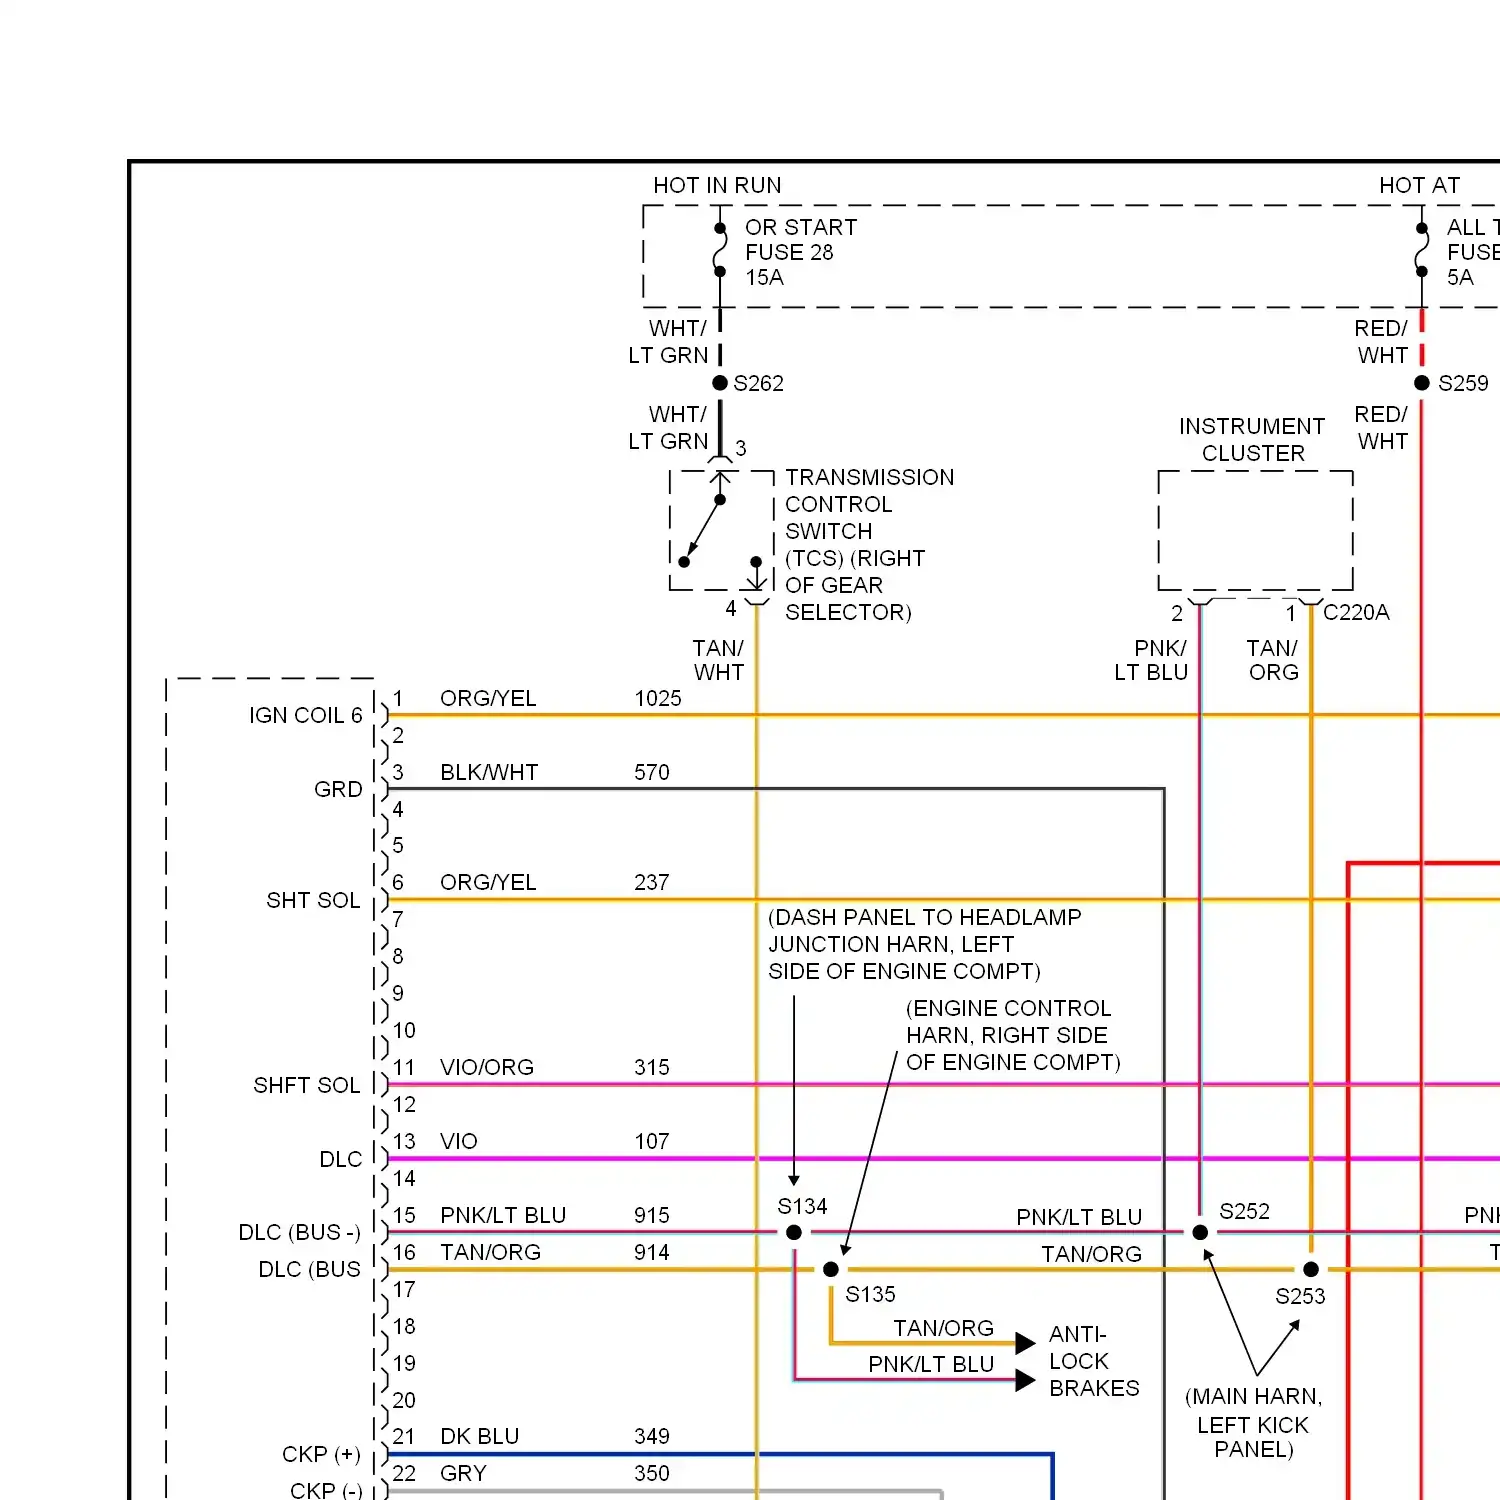Select the "IGN COIL 6" pin label
Viewport: 1500px width, 1500px height.
click(x=305, y=715)
